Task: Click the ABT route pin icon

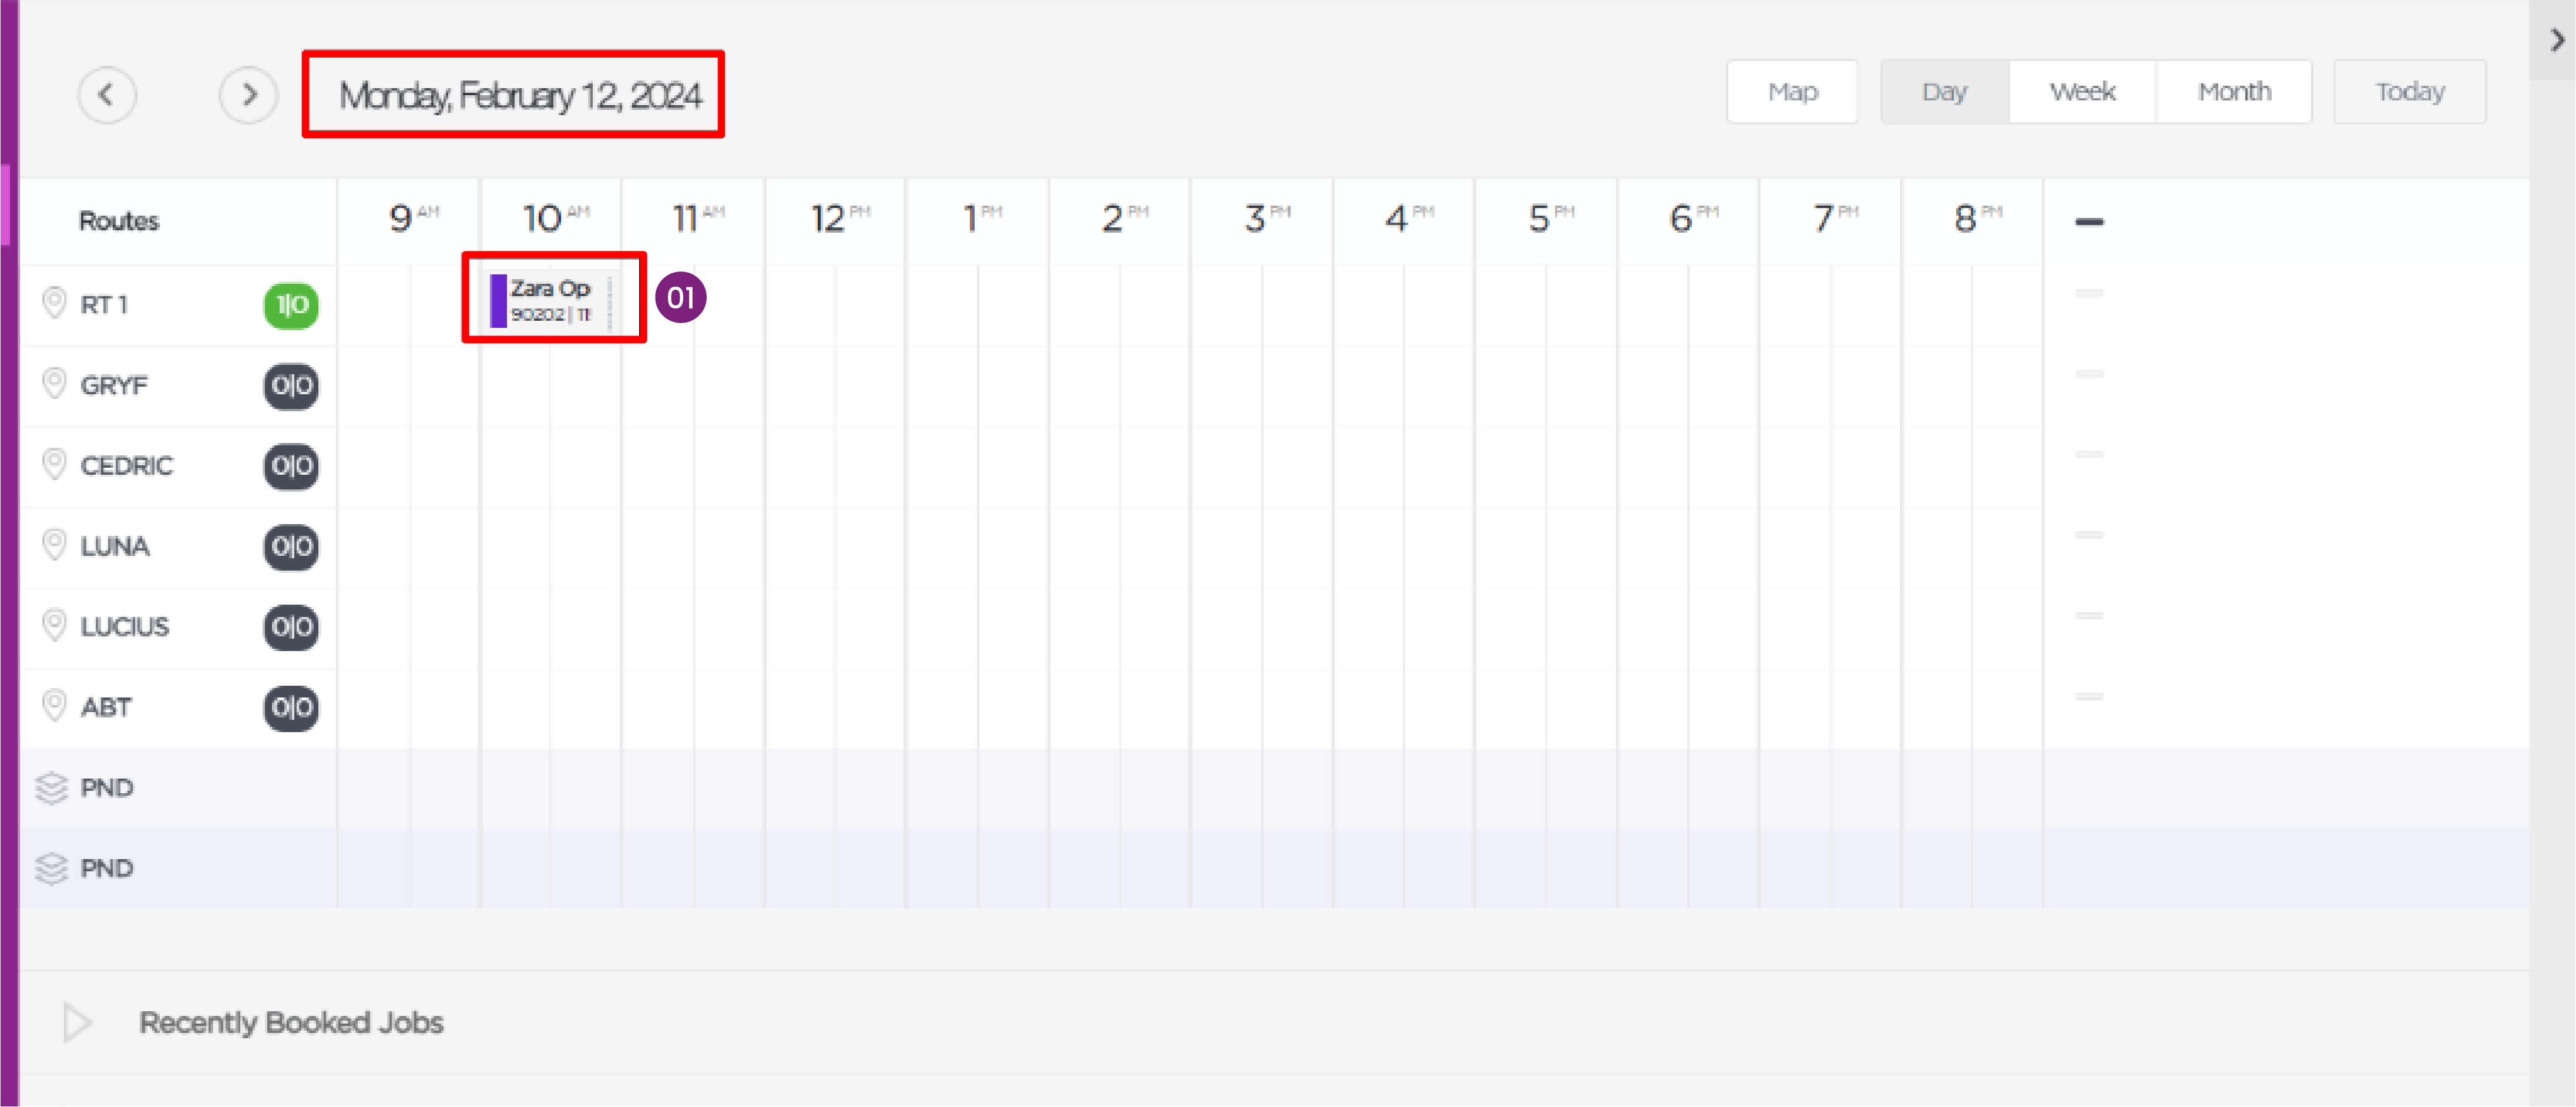Action: 54,706
